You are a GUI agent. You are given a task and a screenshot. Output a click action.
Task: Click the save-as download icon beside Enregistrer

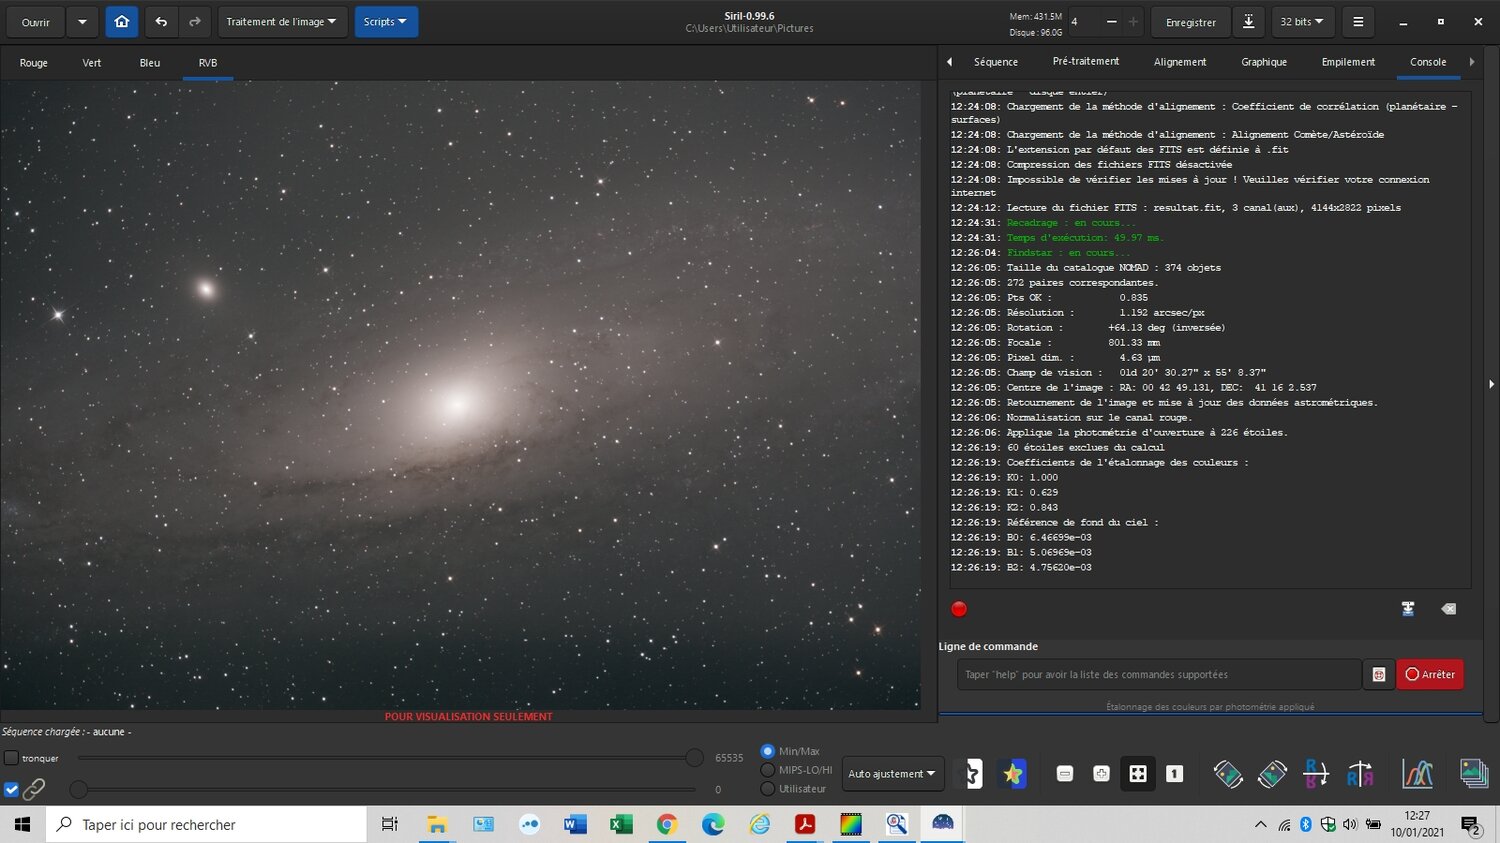1248,21
